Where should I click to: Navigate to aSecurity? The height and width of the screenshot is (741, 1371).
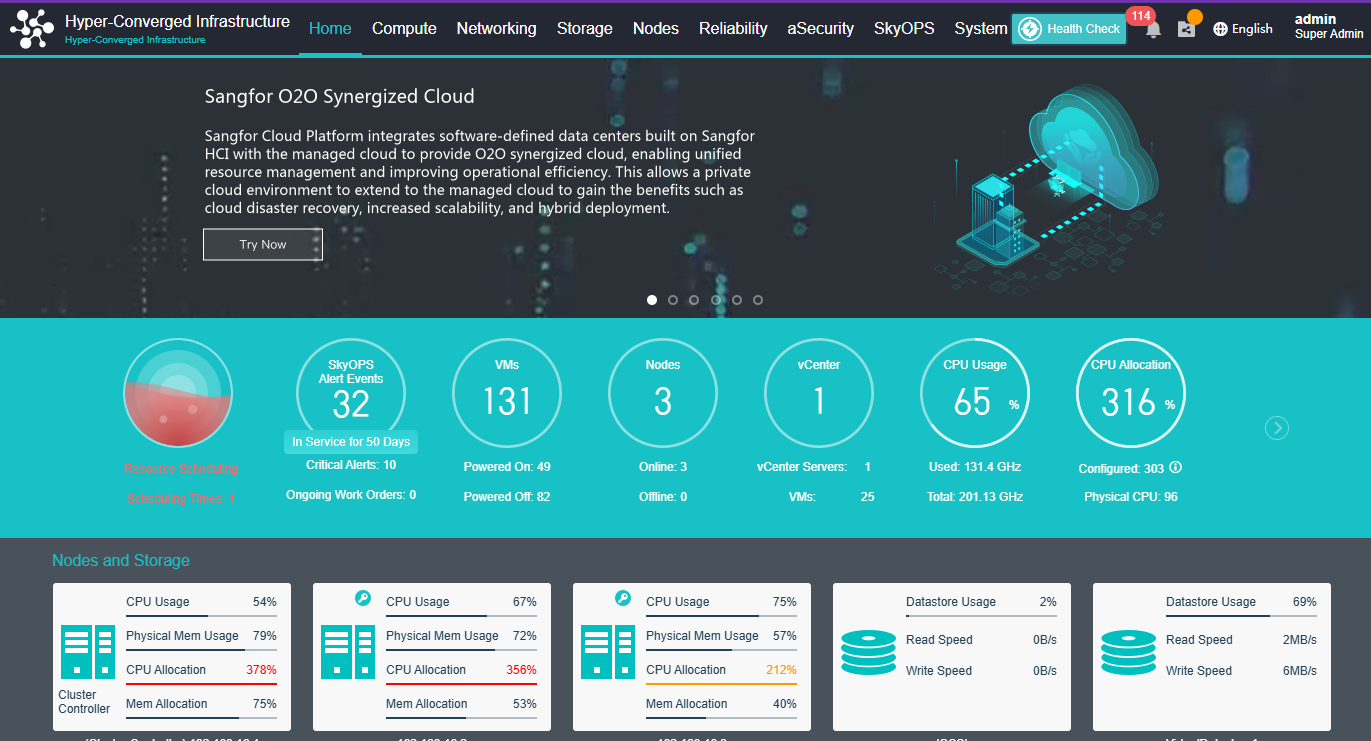click(821, 29)
